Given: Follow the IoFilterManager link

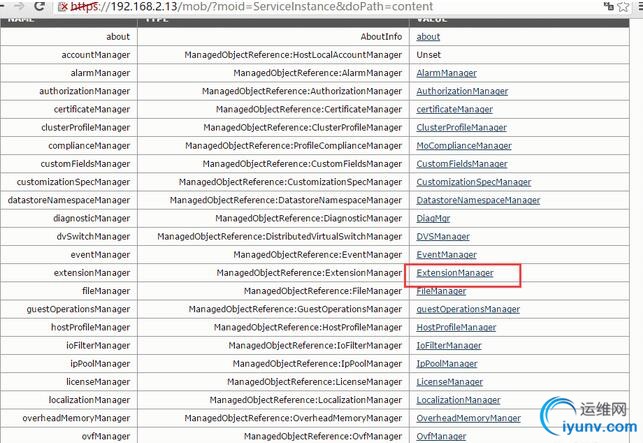Looking at the screenshot, I should click(449, 345).
